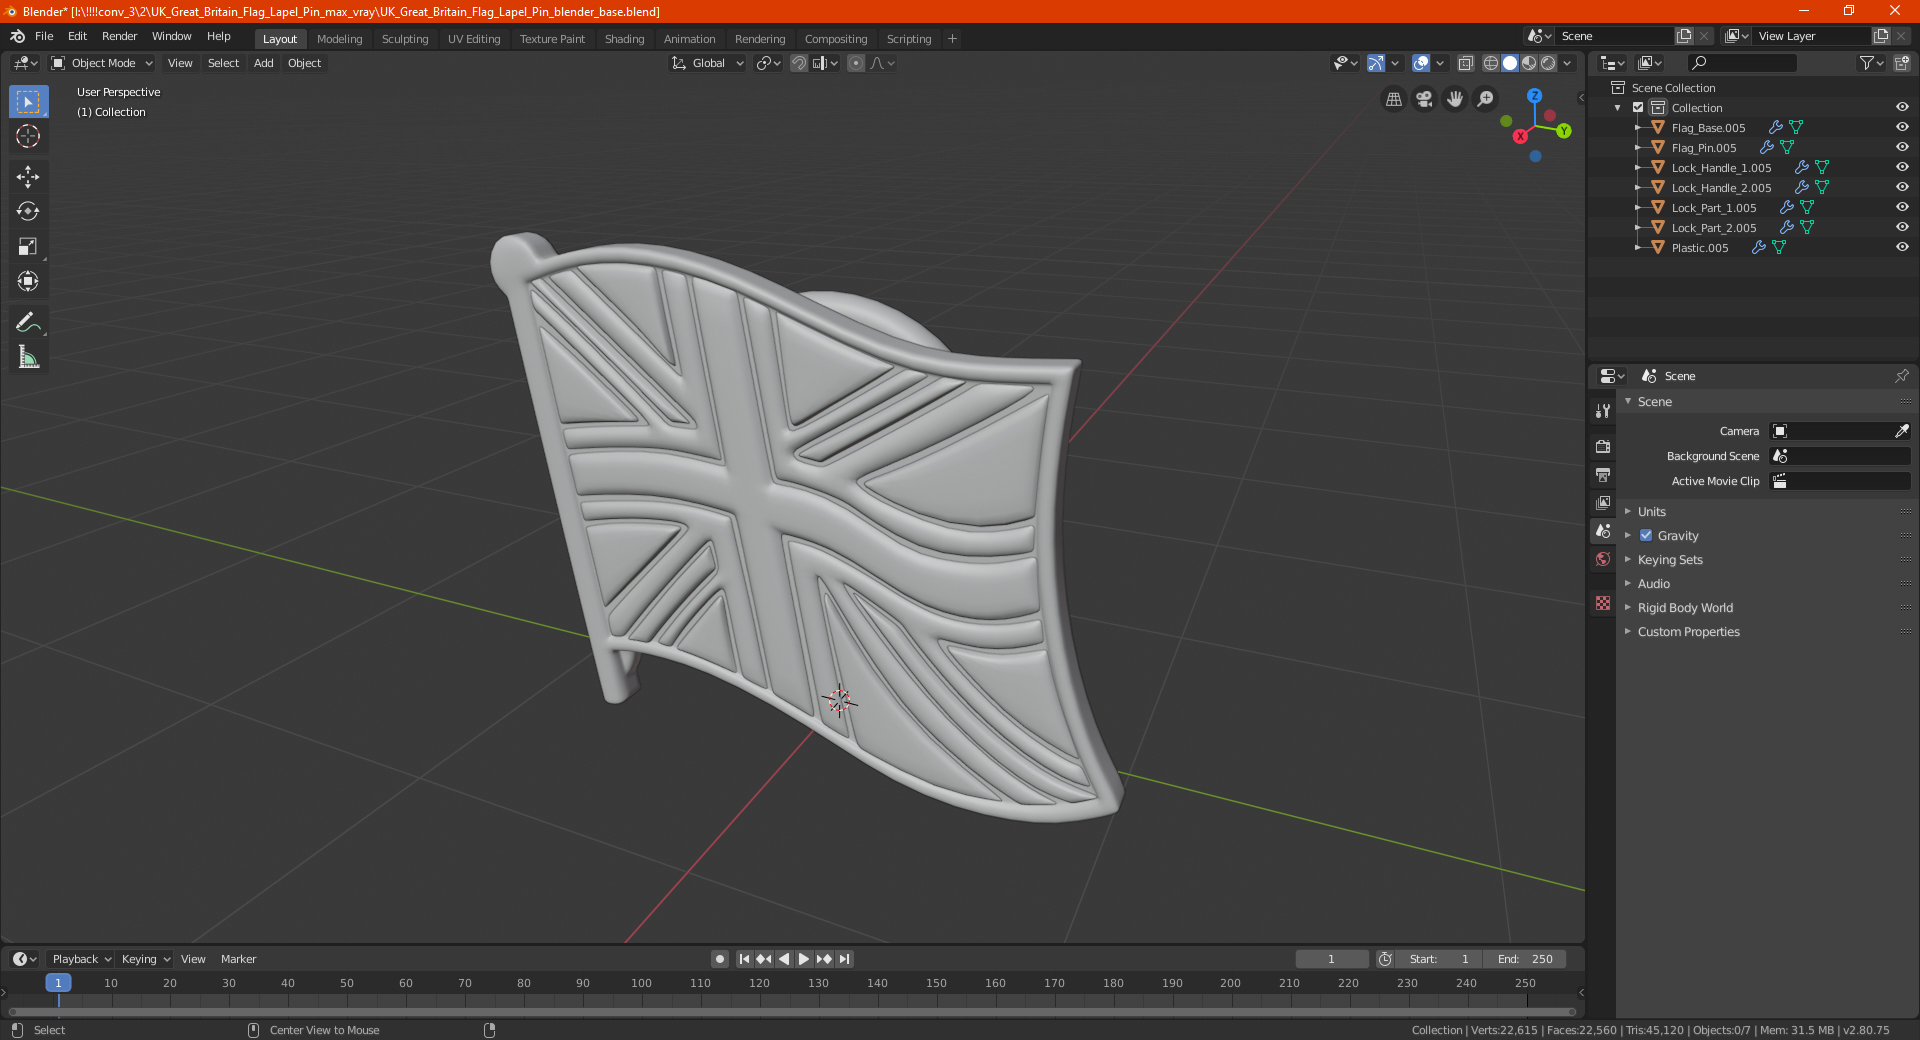Add a new workspace with plus button
The image size is (1920, 1040).
pyautogui.click(x=952, y=39)
